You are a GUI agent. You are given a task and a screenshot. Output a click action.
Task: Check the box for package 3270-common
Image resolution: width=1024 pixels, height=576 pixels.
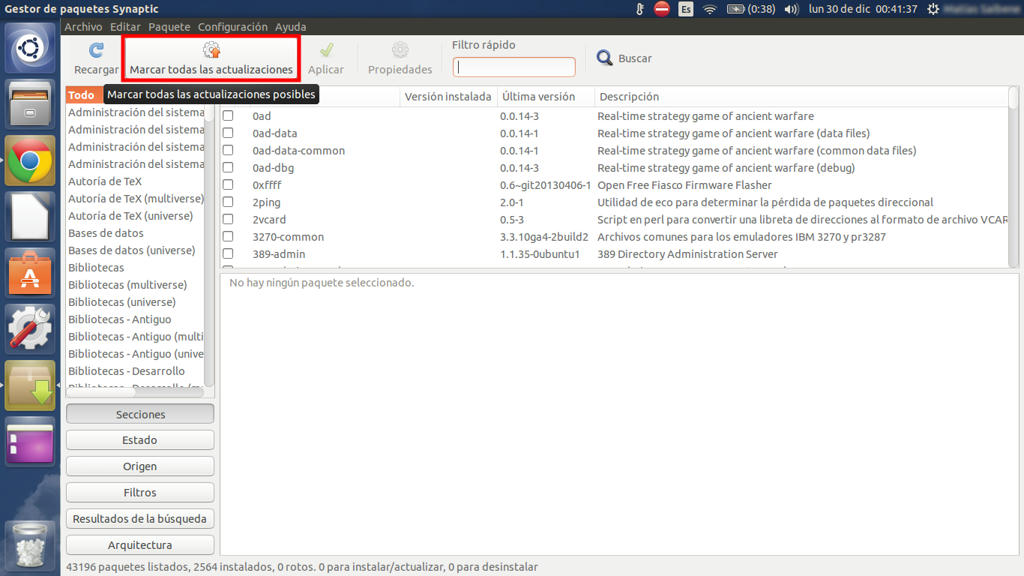coord(228,237)
